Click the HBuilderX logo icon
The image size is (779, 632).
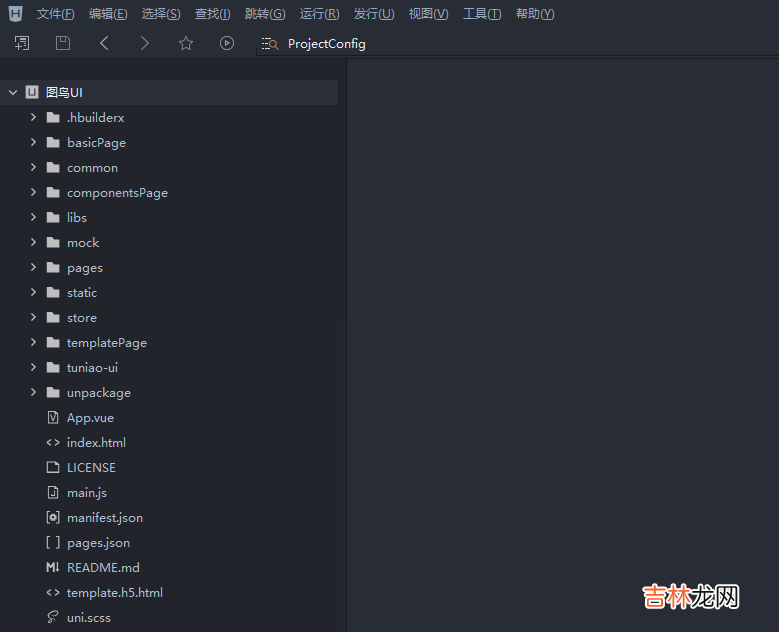tap(15, 14)
